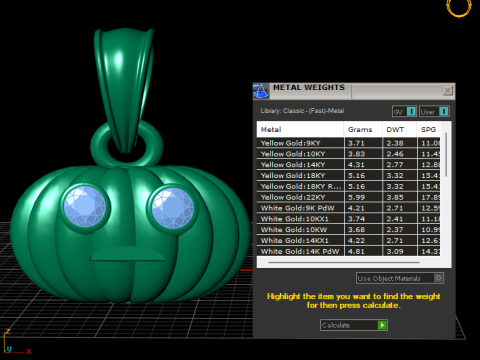This screenshot has height=360, width=480.
Task: Click the green arrow on Calculate
Action: click(382, 325)
